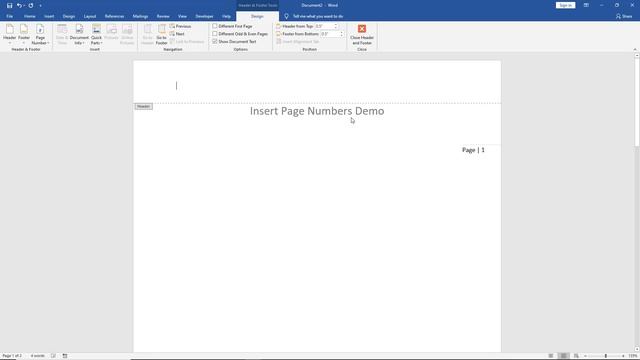Click the Tell me lightbulb search box
Image resolution: width=640 pixels, height=360 pixels.
pos(313,16)
